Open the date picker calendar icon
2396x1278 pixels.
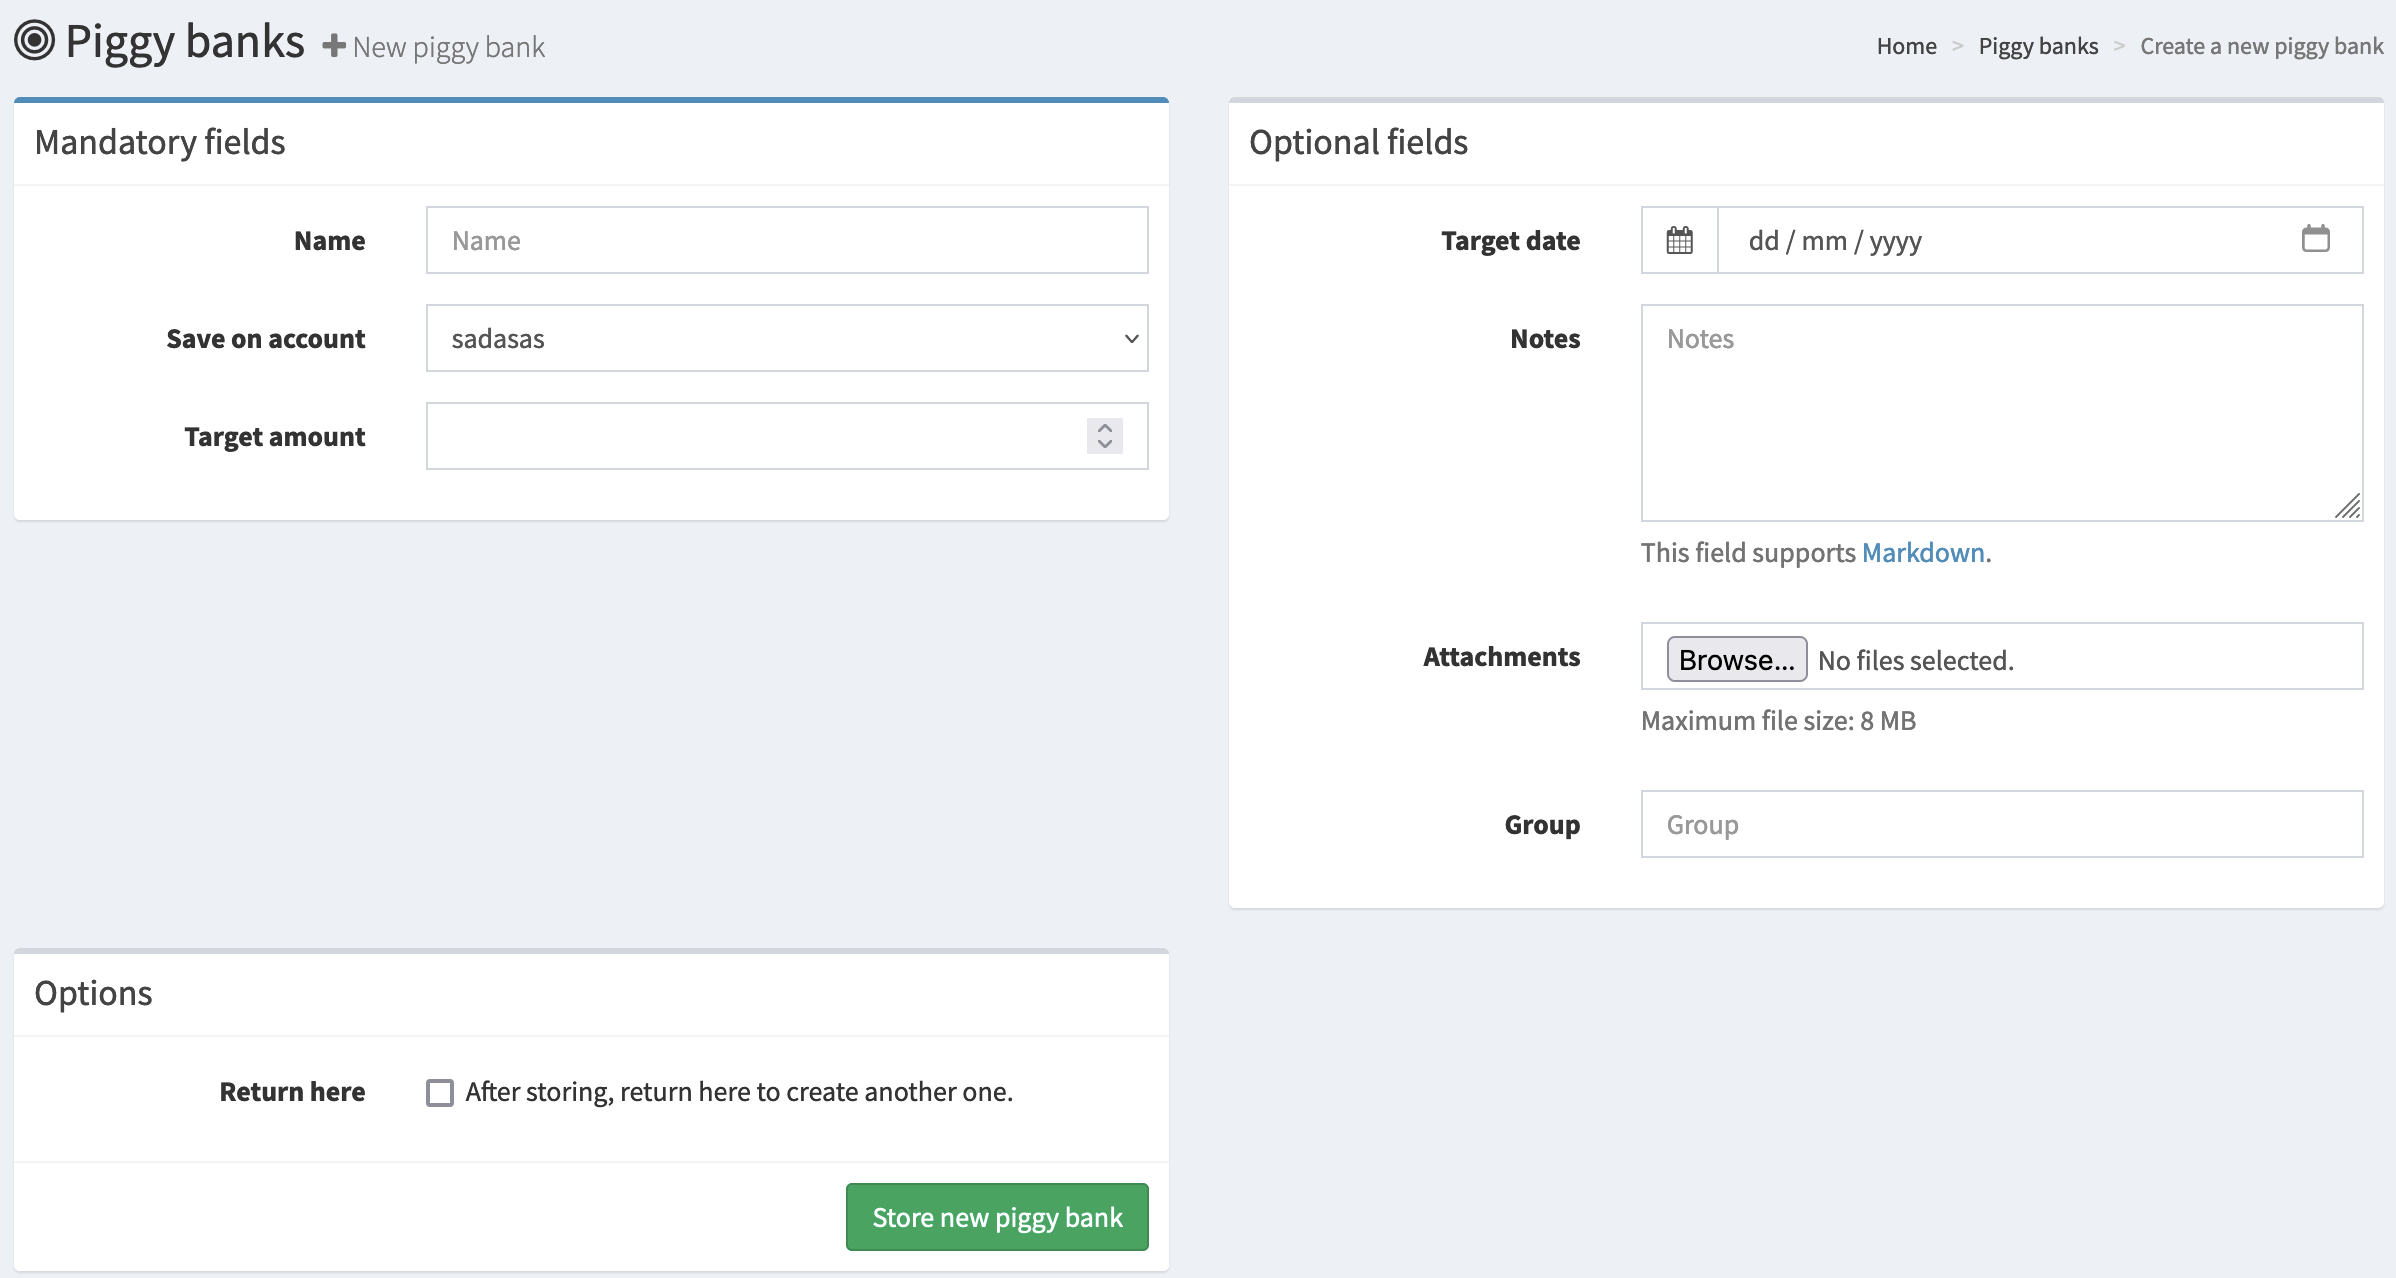tap(2315, 239)
